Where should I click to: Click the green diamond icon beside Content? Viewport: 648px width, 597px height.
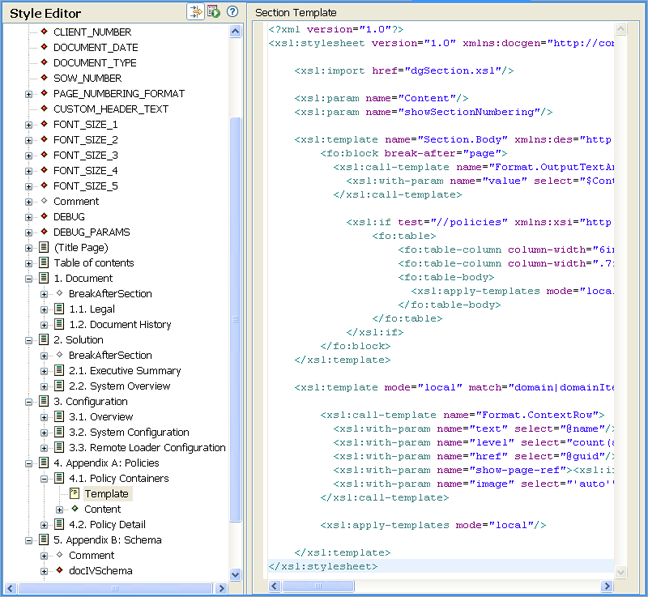tap(75, 508)
